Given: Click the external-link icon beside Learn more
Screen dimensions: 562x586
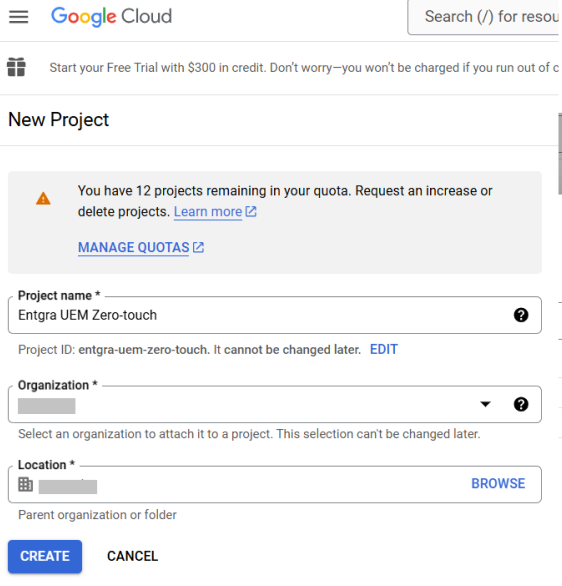Looking at the screenshot, I should 251,212.
